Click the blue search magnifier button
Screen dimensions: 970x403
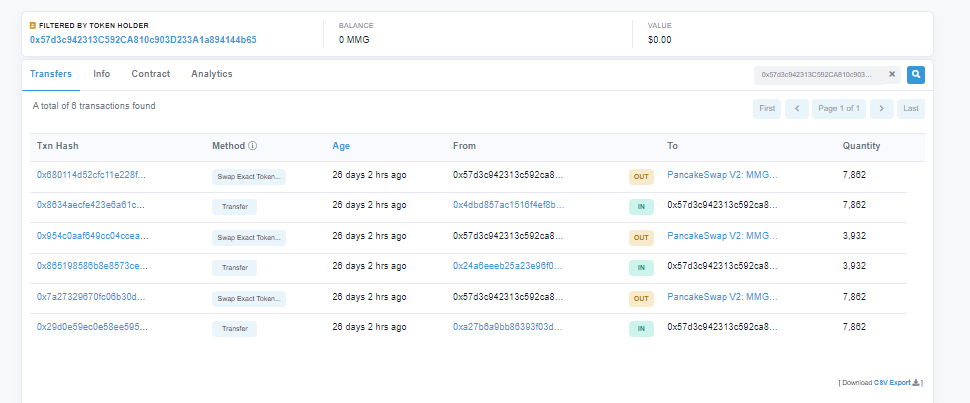tap(916, 75)
